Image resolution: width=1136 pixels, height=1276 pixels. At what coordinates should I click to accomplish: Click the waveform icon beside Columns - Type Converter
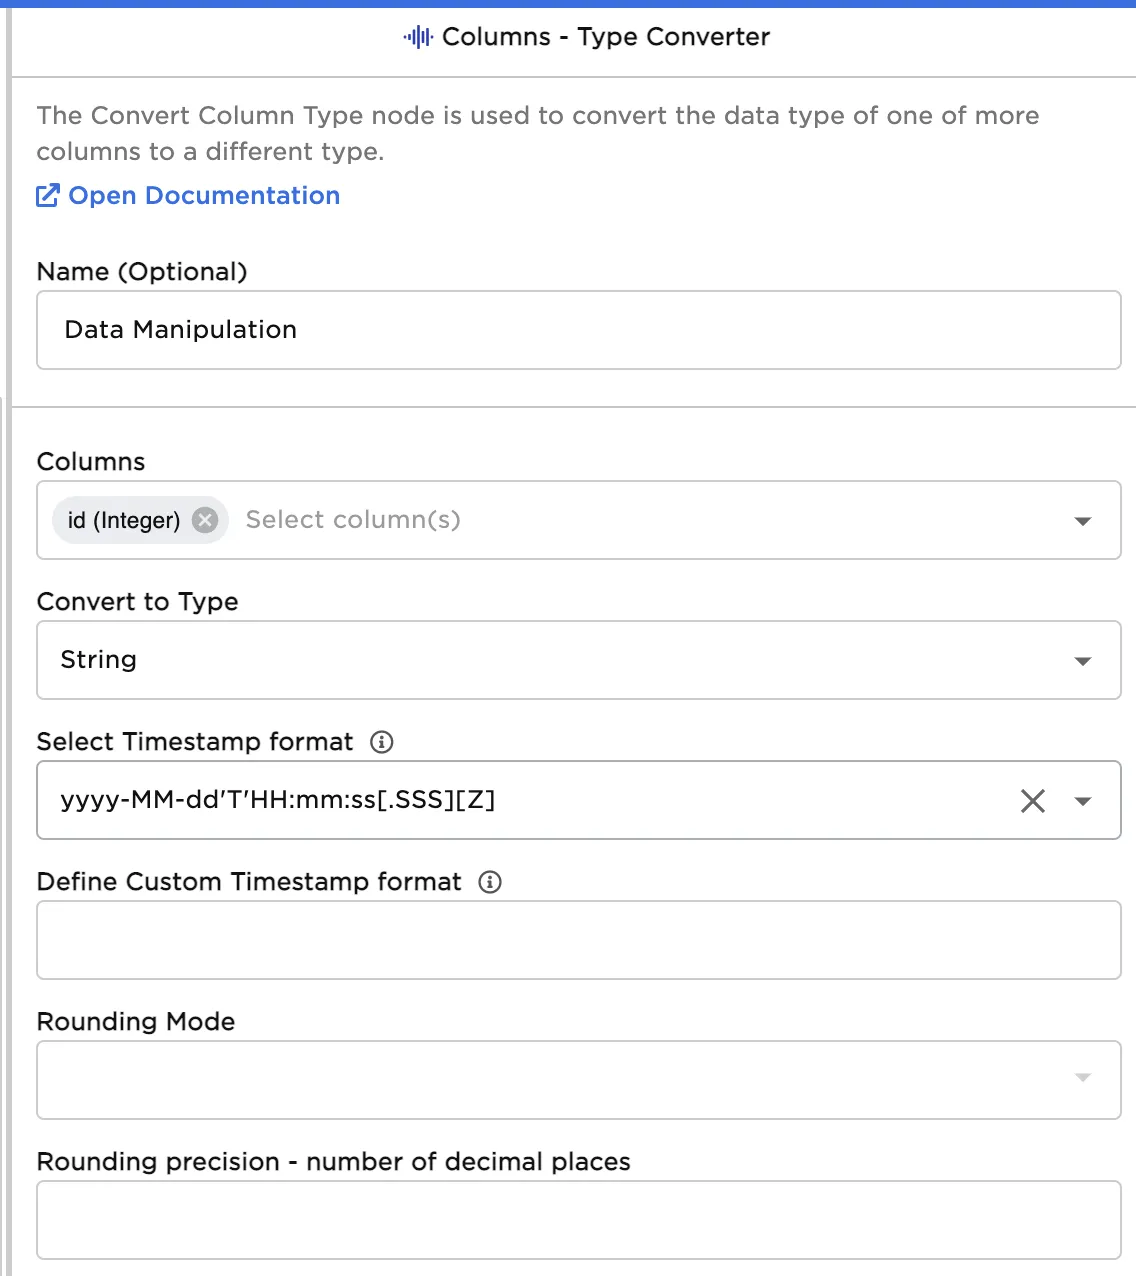(x=418, y=38)
